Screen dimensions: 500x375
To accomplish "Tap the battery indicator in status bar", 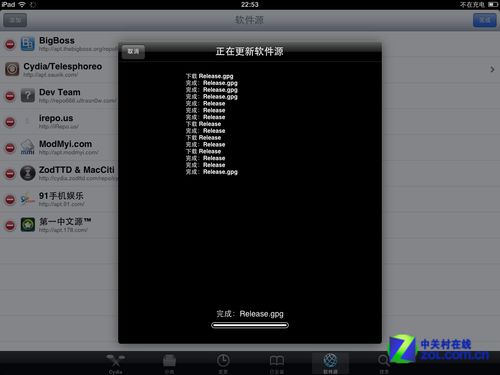I will click(493, 5).
